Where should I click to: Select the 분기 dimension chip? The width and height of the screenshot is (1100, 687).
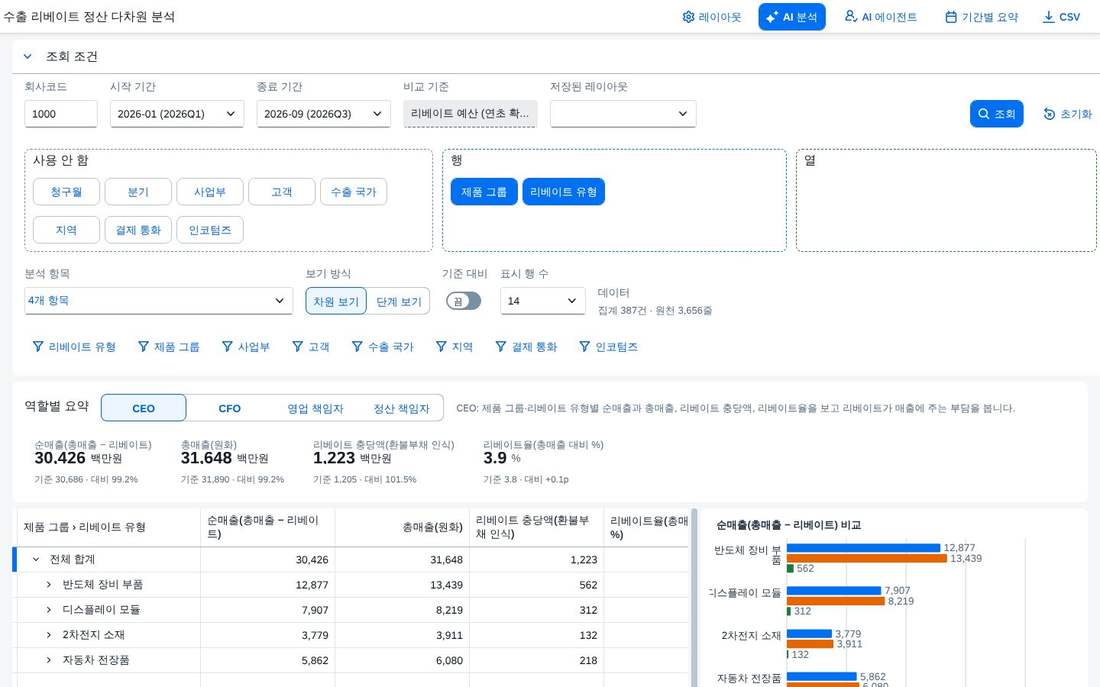tap(138, 192)
